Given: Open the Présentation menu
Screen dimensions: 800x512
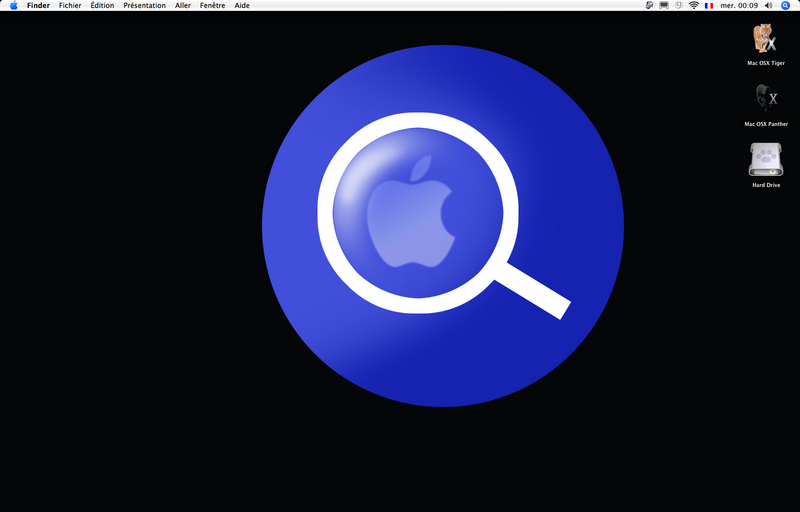Looking at the screenshot, I should (x=144, y=6).
